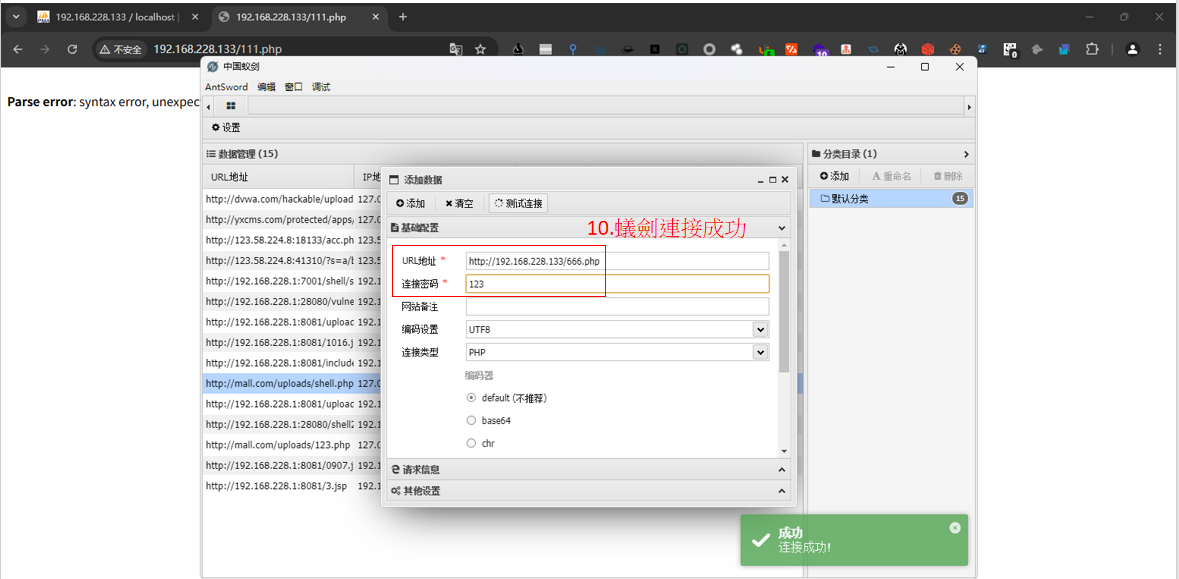Click the translate page icon

(456, 49)
